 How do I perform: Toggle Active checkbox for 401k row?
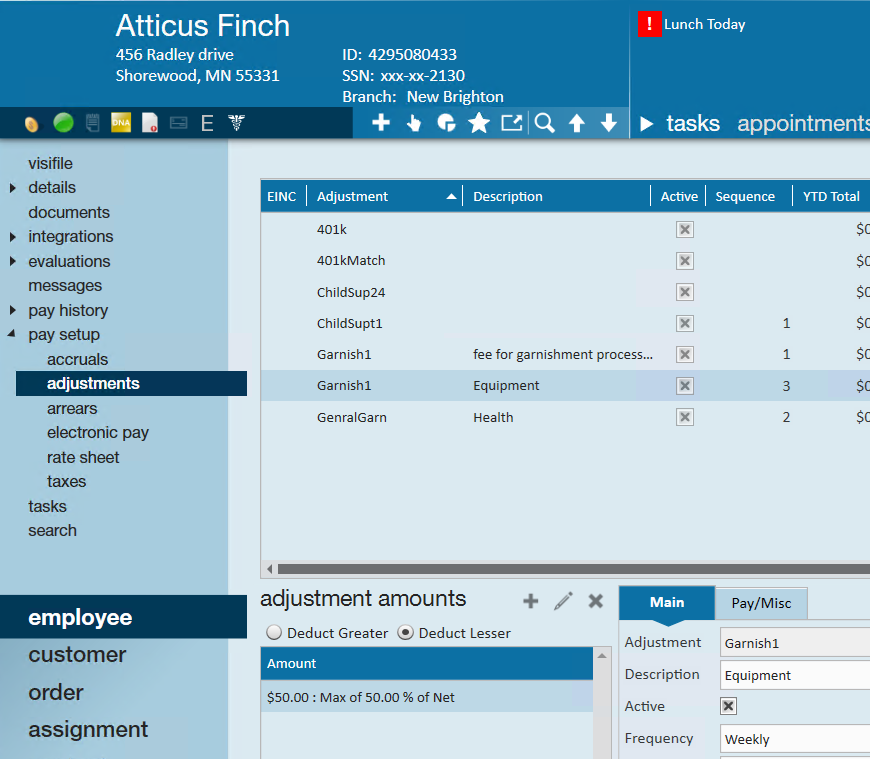tap(685, 229)
